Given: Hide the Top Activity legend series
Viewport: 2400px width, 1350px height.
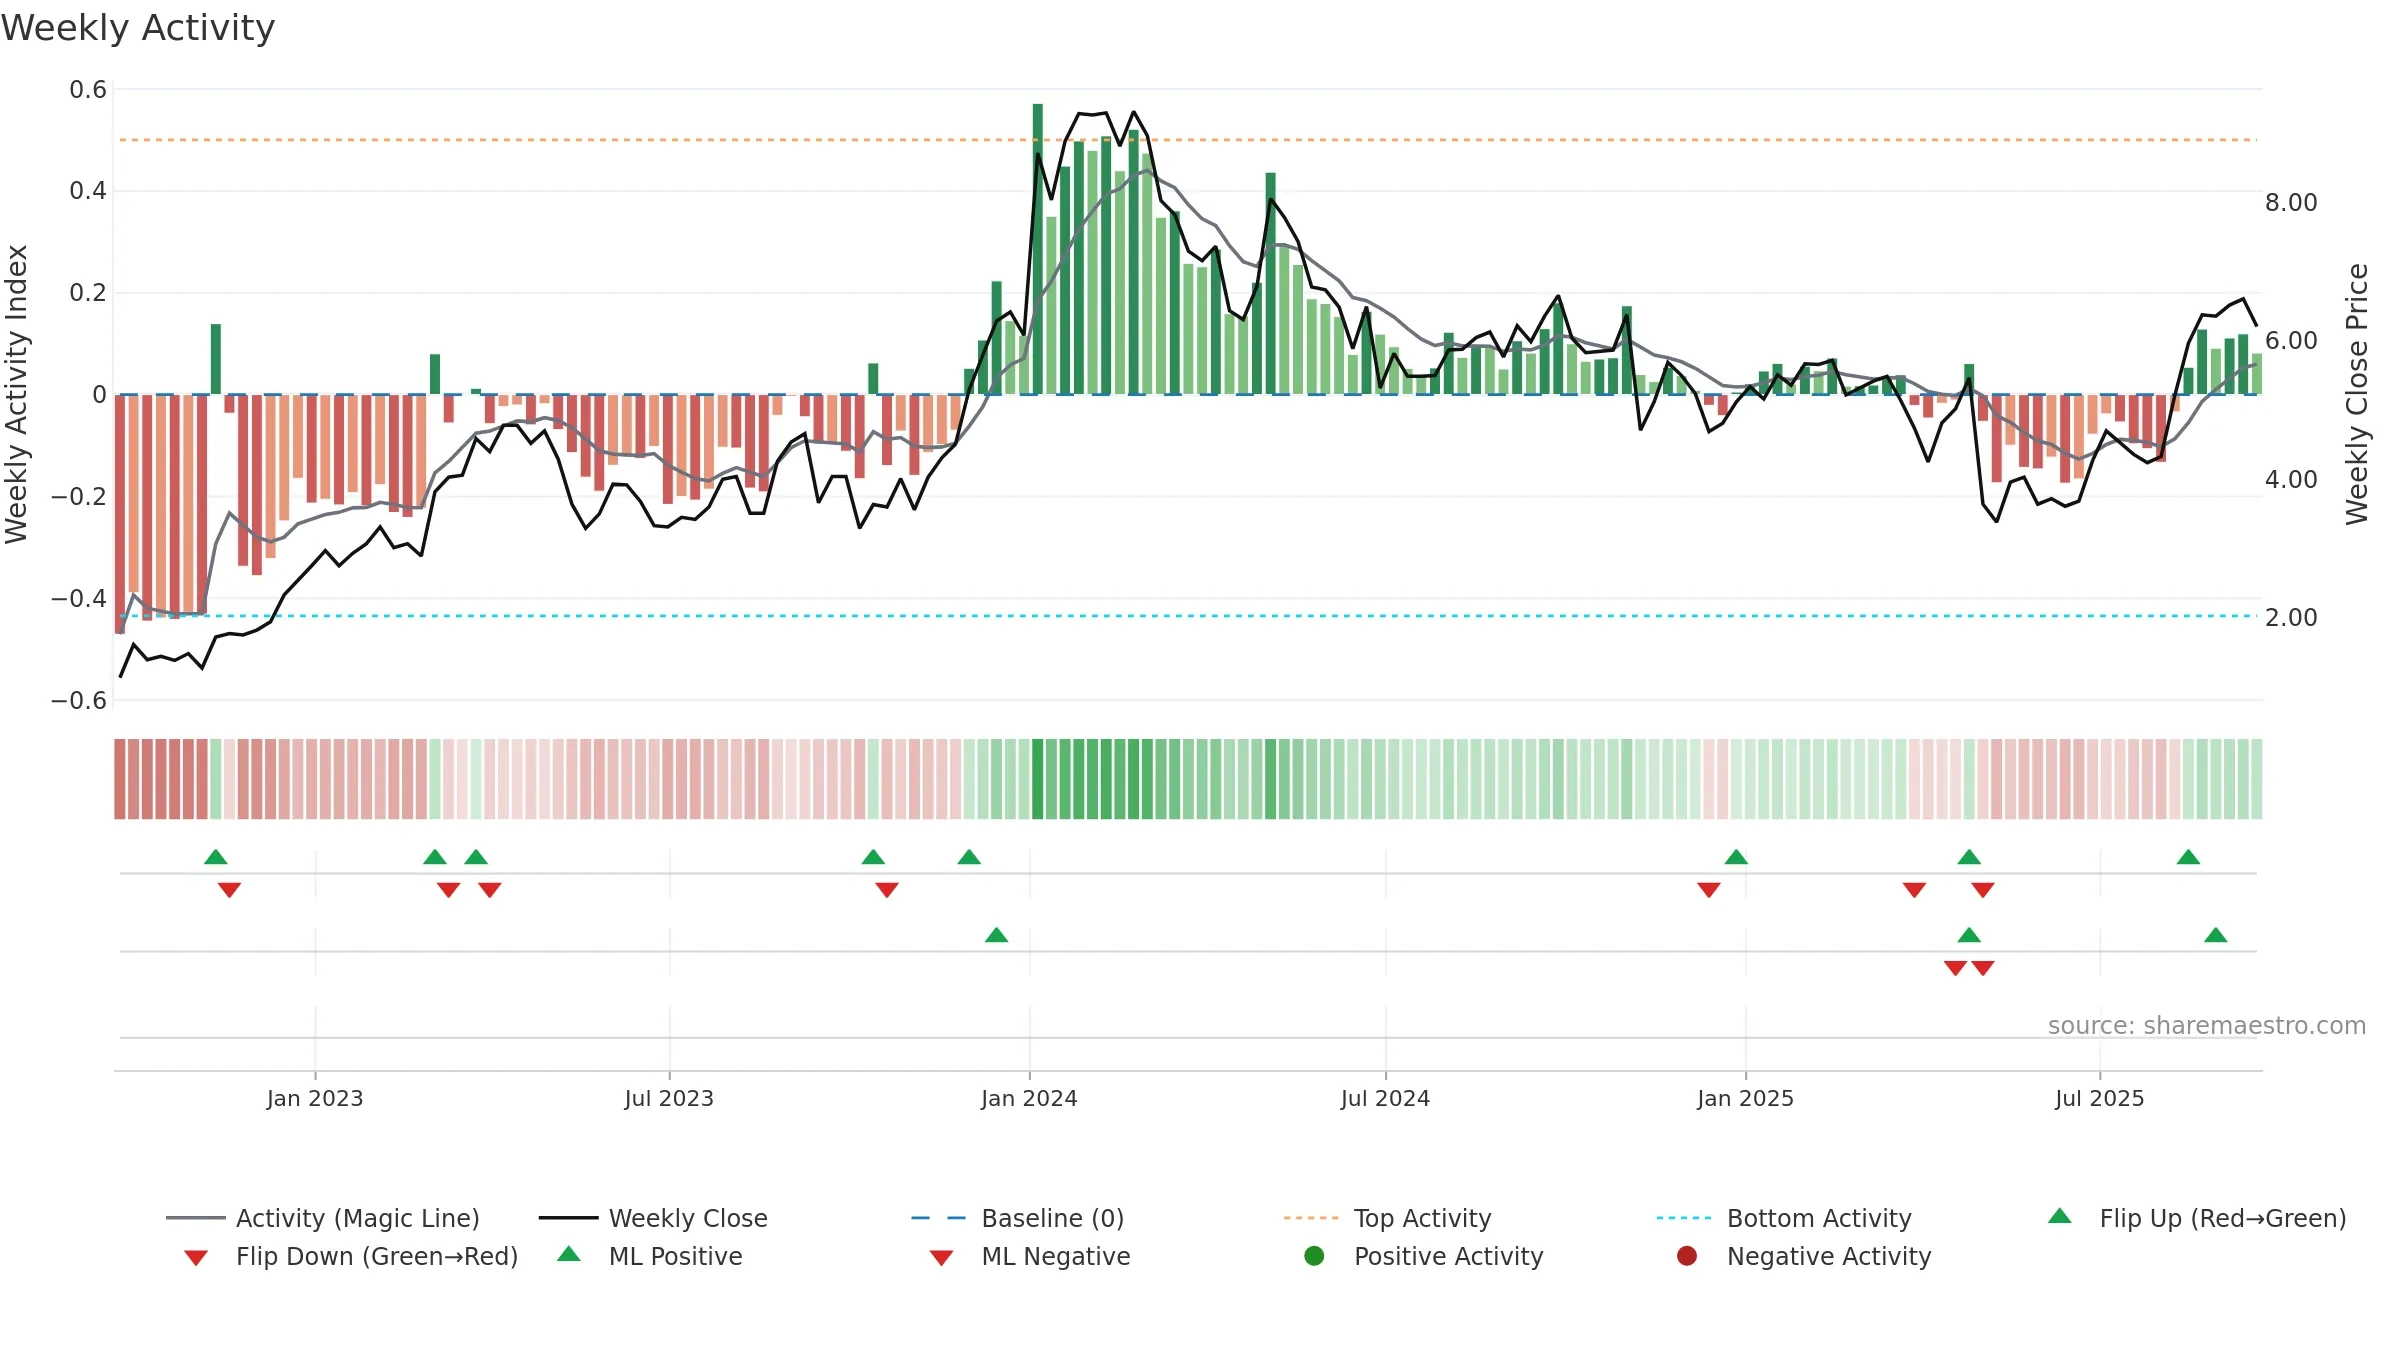Looking at the screenshot, I should (x=1387, y=1218).
